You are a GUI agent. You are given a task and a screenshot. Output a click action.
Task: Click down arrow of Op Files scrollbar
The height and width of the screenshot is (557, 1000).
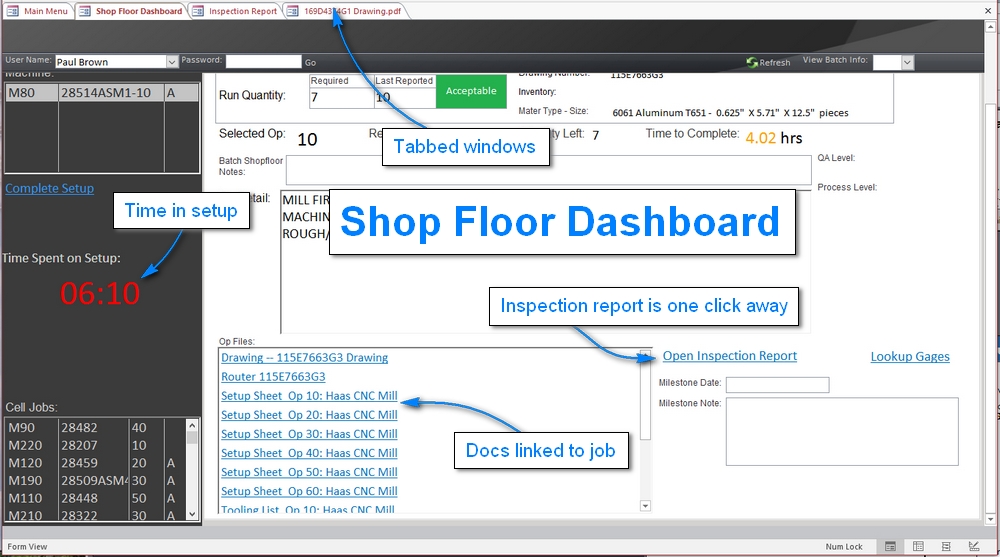[x=645, y=506]
